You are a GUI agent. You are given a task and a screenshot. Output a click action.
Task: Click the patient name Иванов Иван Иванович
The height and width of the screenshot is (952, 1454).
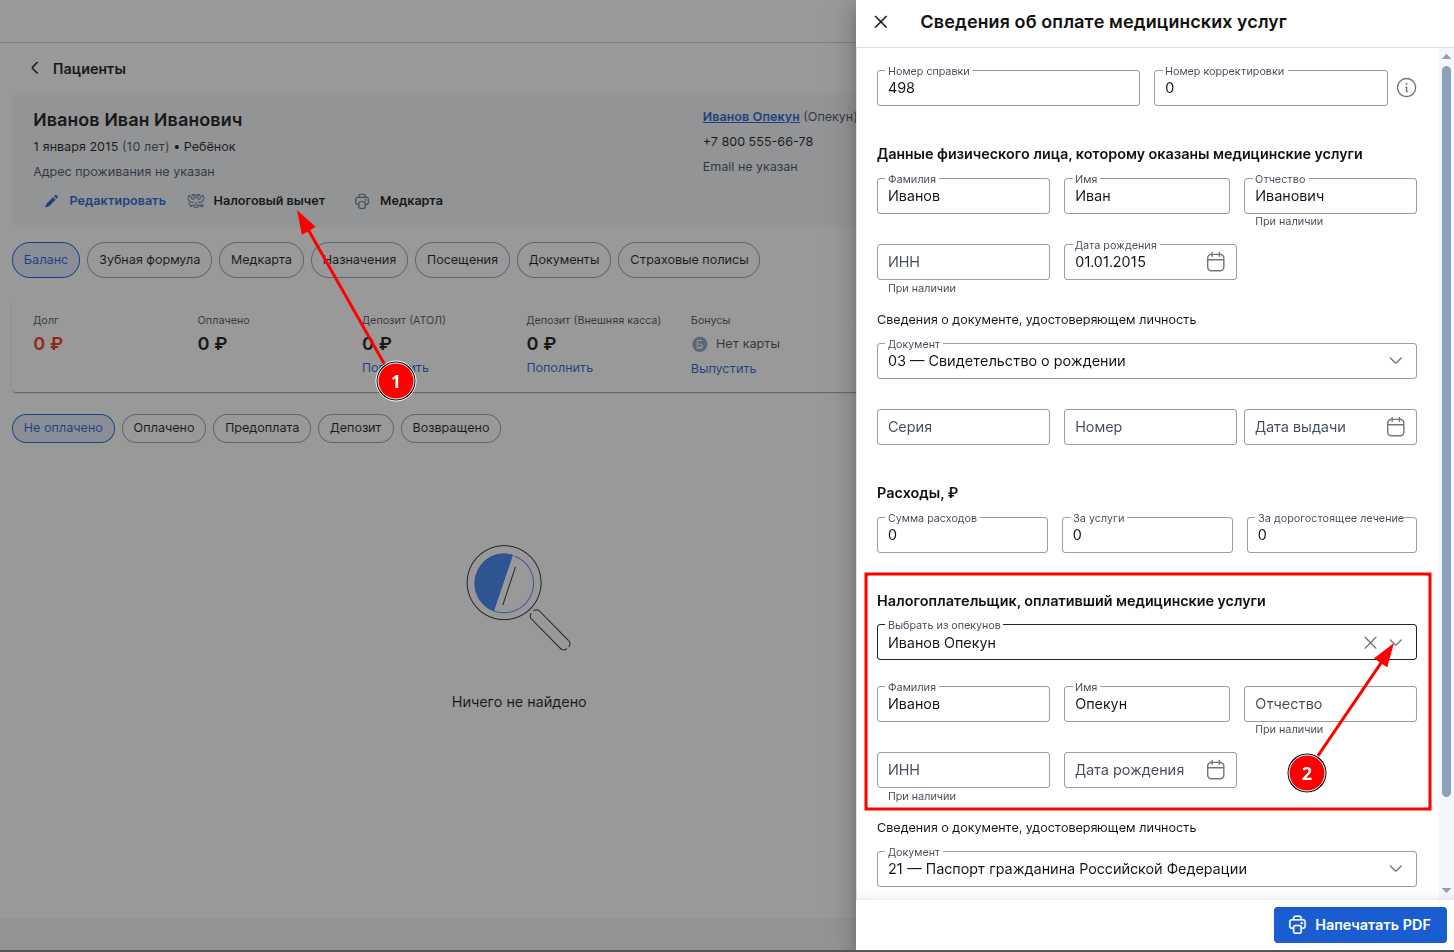click(138, 120)
